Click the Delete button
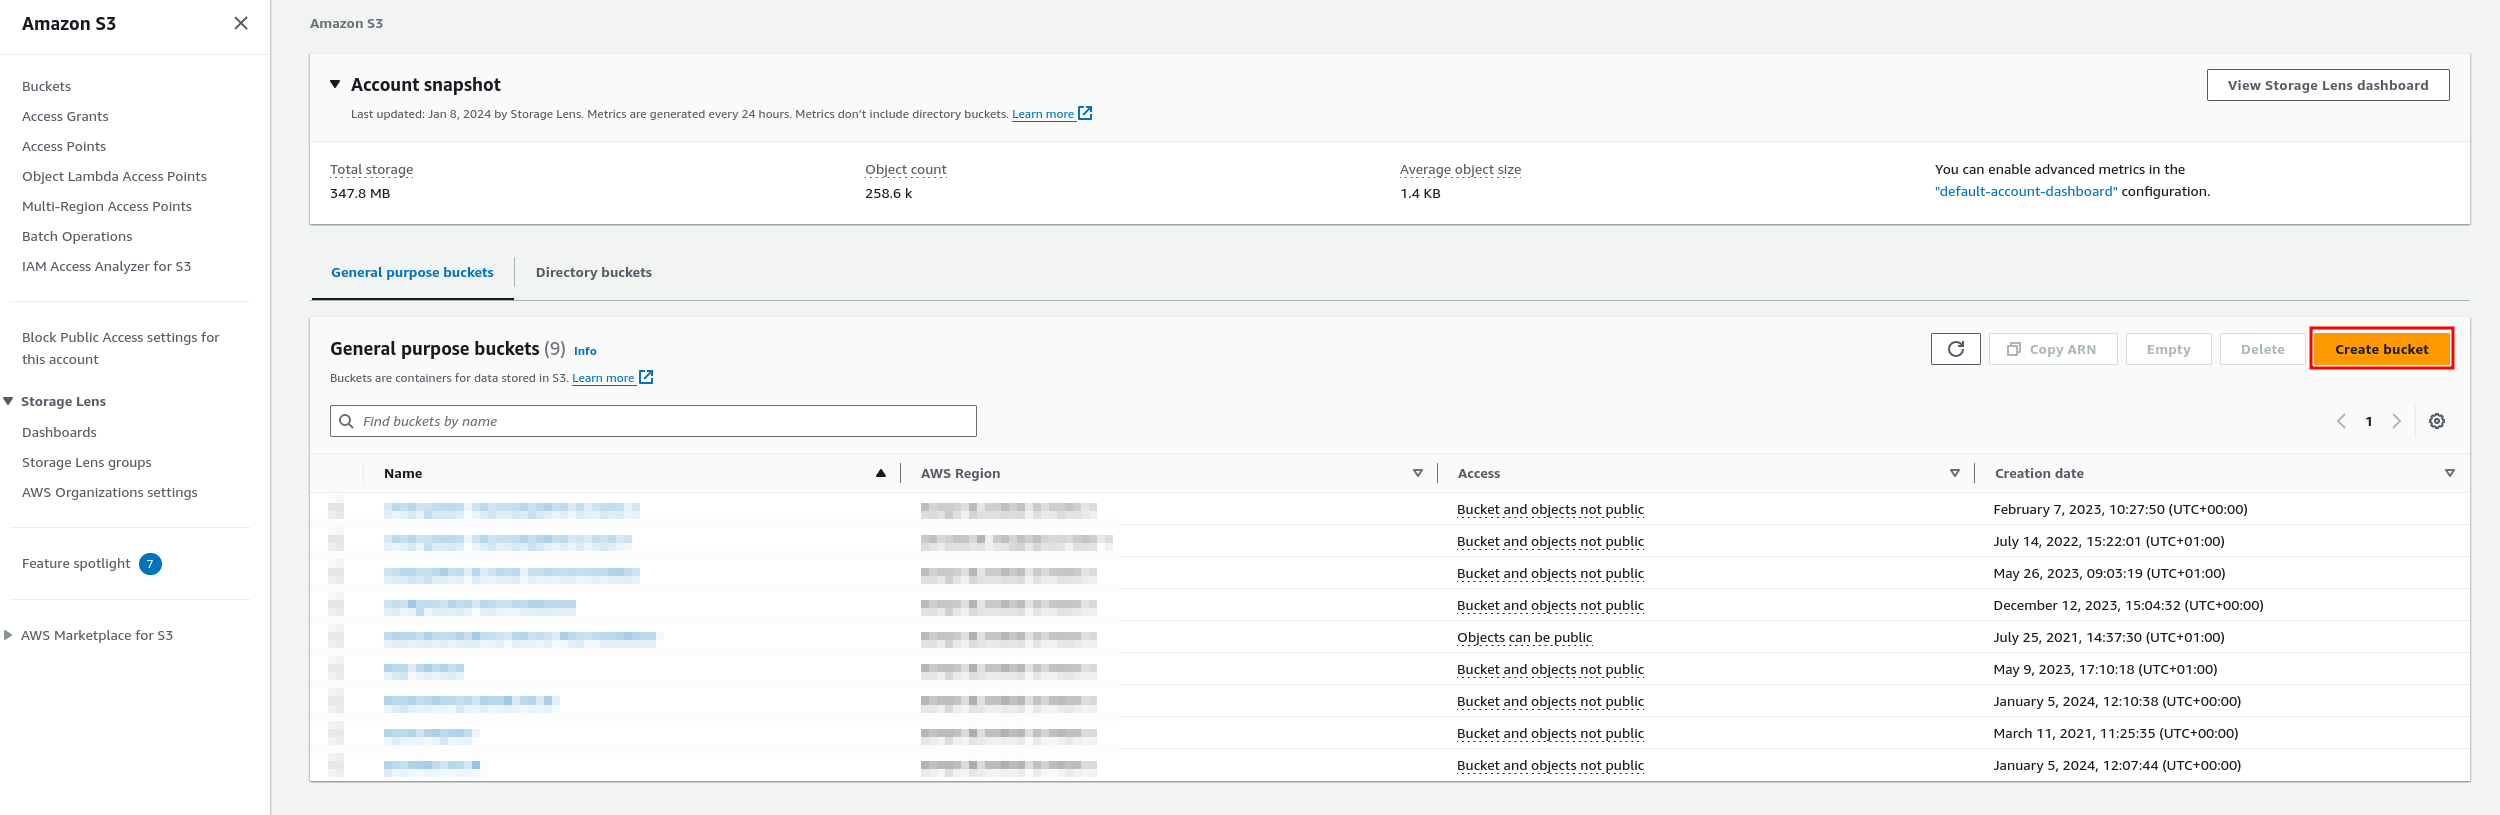The image size is (2500, 815). (x=2262, y=349)
